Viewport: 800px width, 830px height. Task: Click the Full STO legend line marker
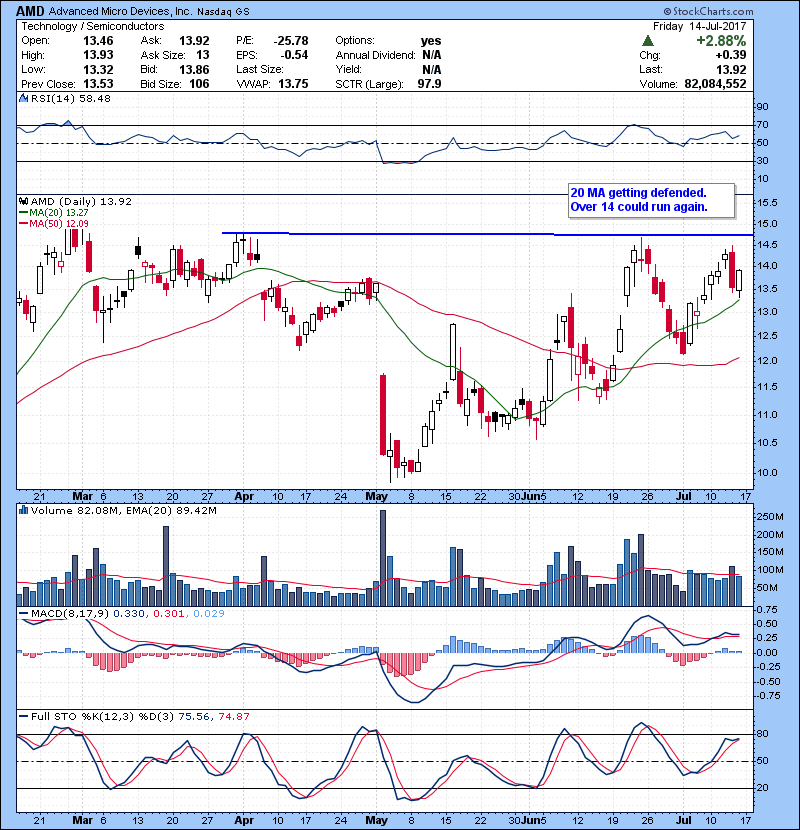23,717
